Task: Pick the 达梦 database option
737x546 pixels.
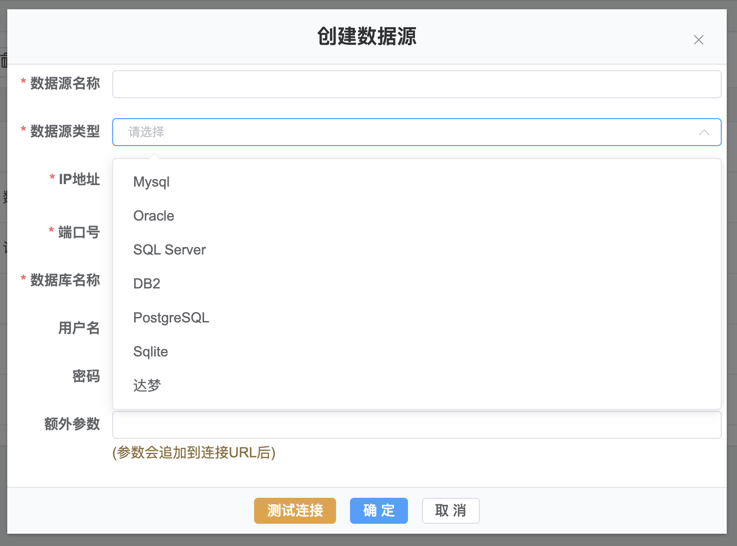Action: 147,386
